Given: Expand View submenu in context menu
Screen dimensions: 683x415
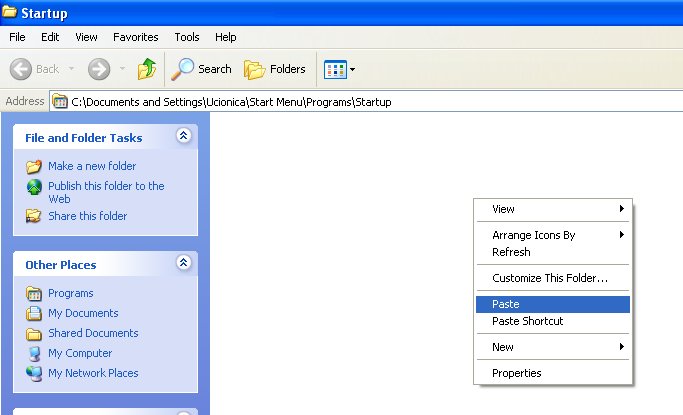Looking at the screenshot, I should (553, 209).
